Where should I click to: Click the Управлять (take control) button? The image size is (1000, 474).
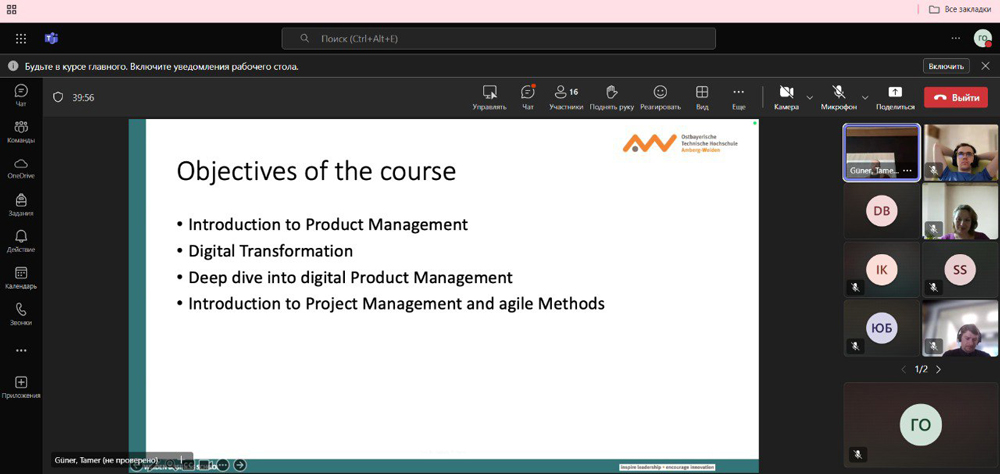[x=490, y=96]
